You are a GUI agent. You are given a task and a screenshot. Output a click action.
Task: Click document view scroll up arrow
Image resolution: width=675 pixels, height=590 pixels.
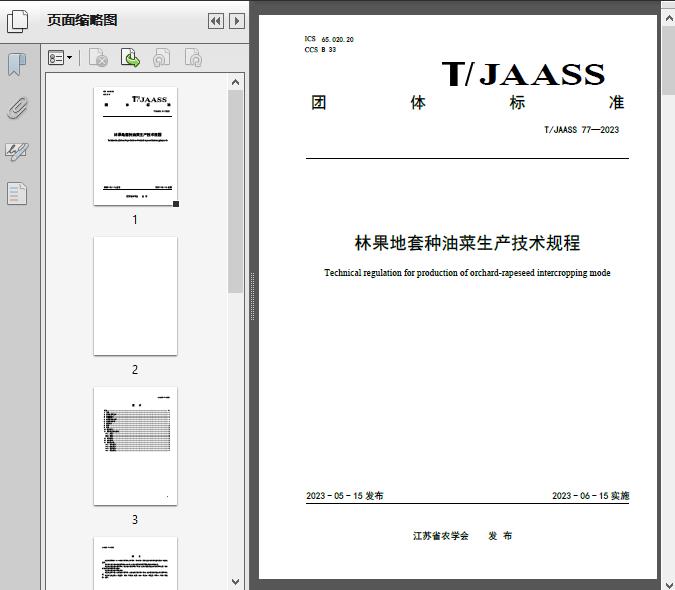[x=669, y=19]
